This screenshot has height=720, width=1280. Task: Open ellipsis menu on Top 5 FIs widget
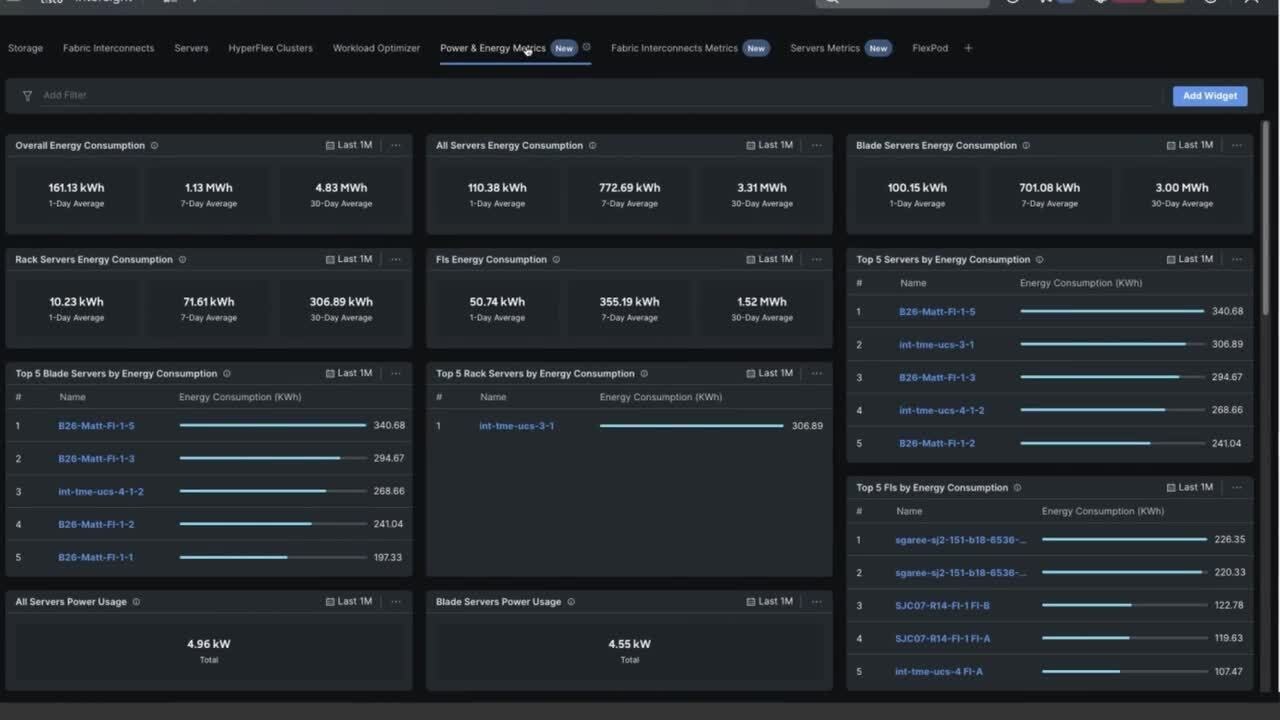pyautogui.click(x=1237, y=488)
